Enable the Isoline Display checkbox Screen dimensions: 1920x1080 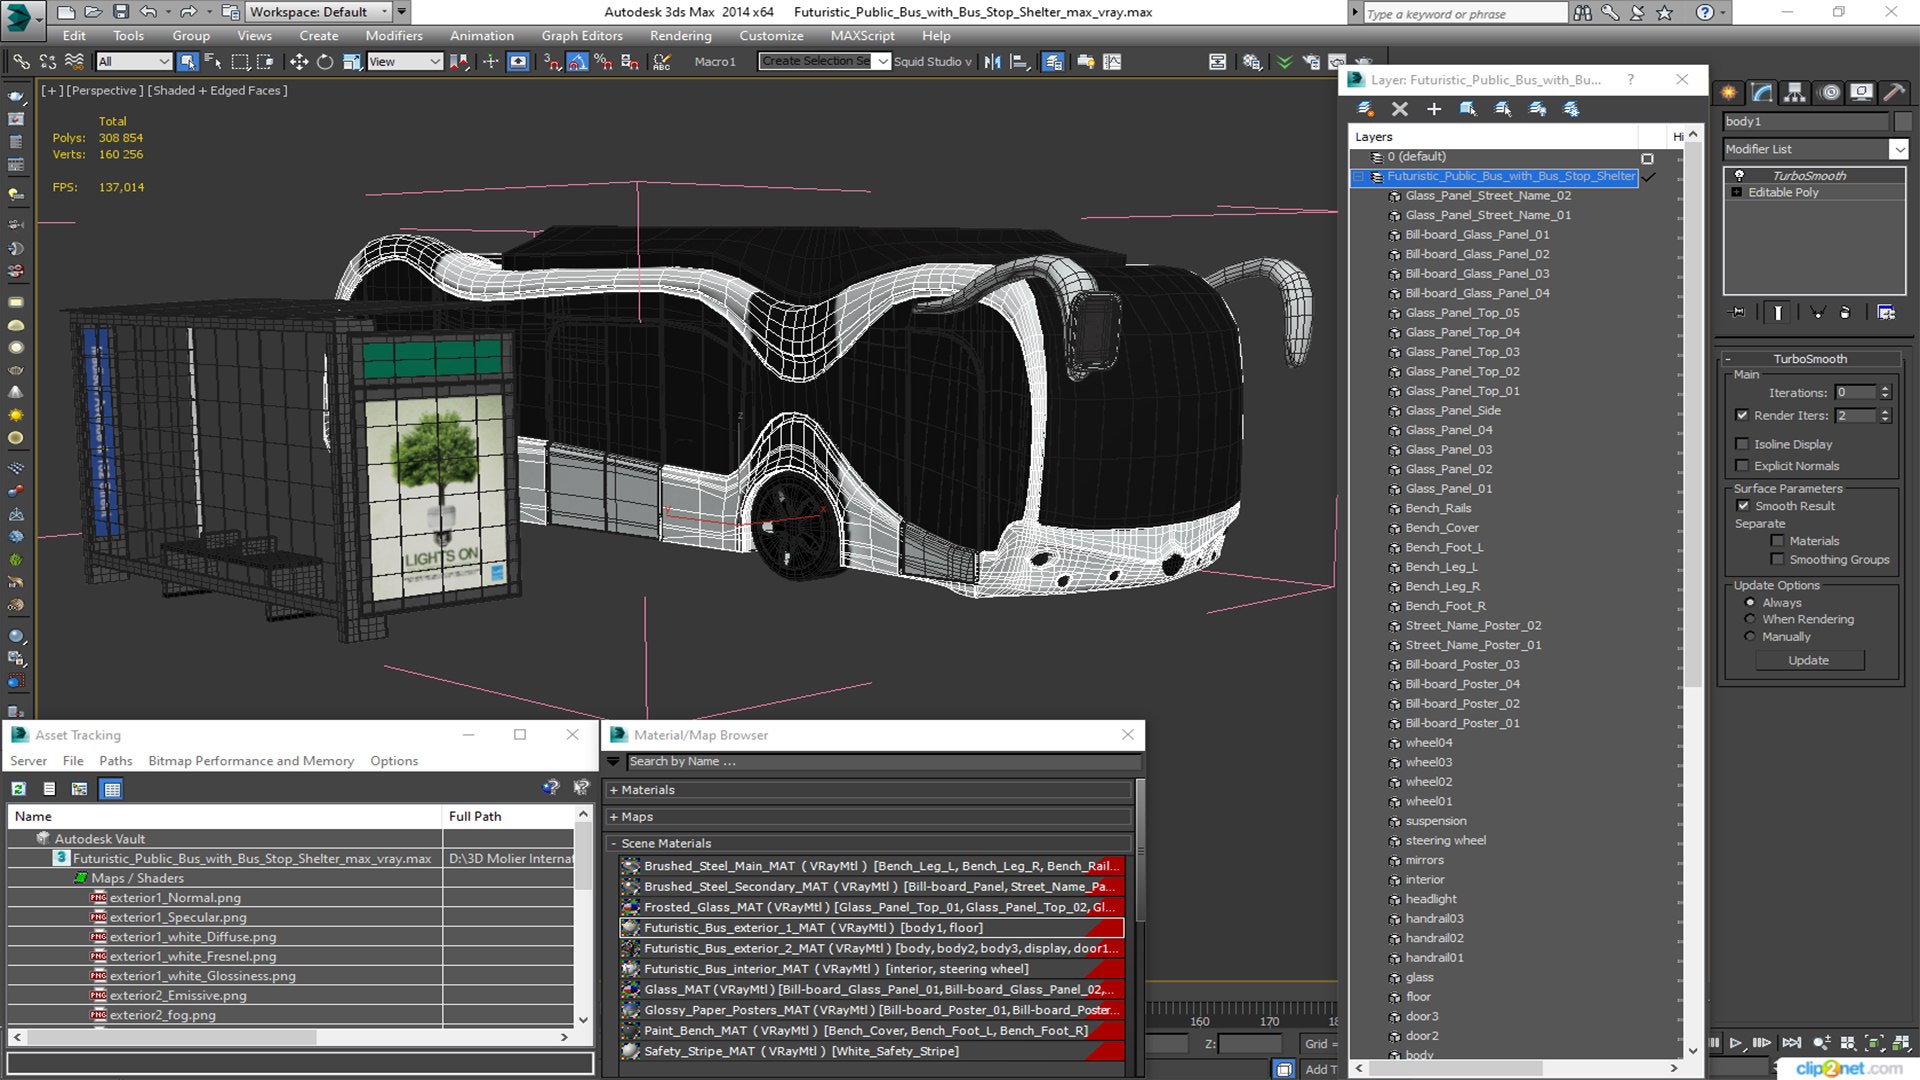[1742, 444]
